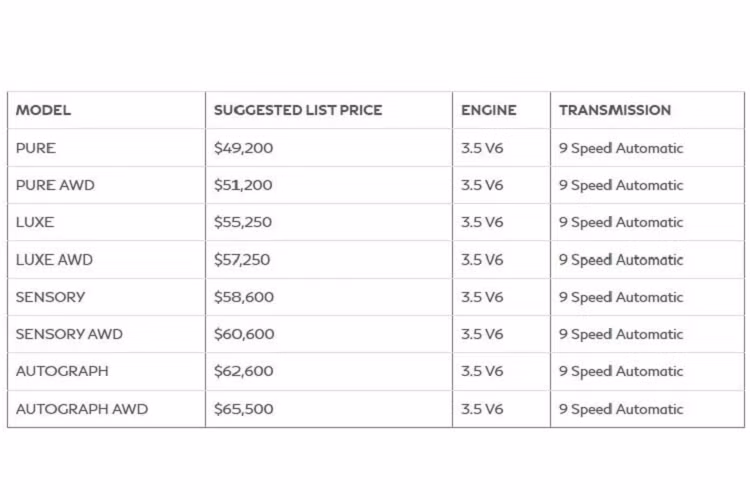Select the PURE model cell
The height and width of the screenshot is (500, 750).
click(36, 148)
